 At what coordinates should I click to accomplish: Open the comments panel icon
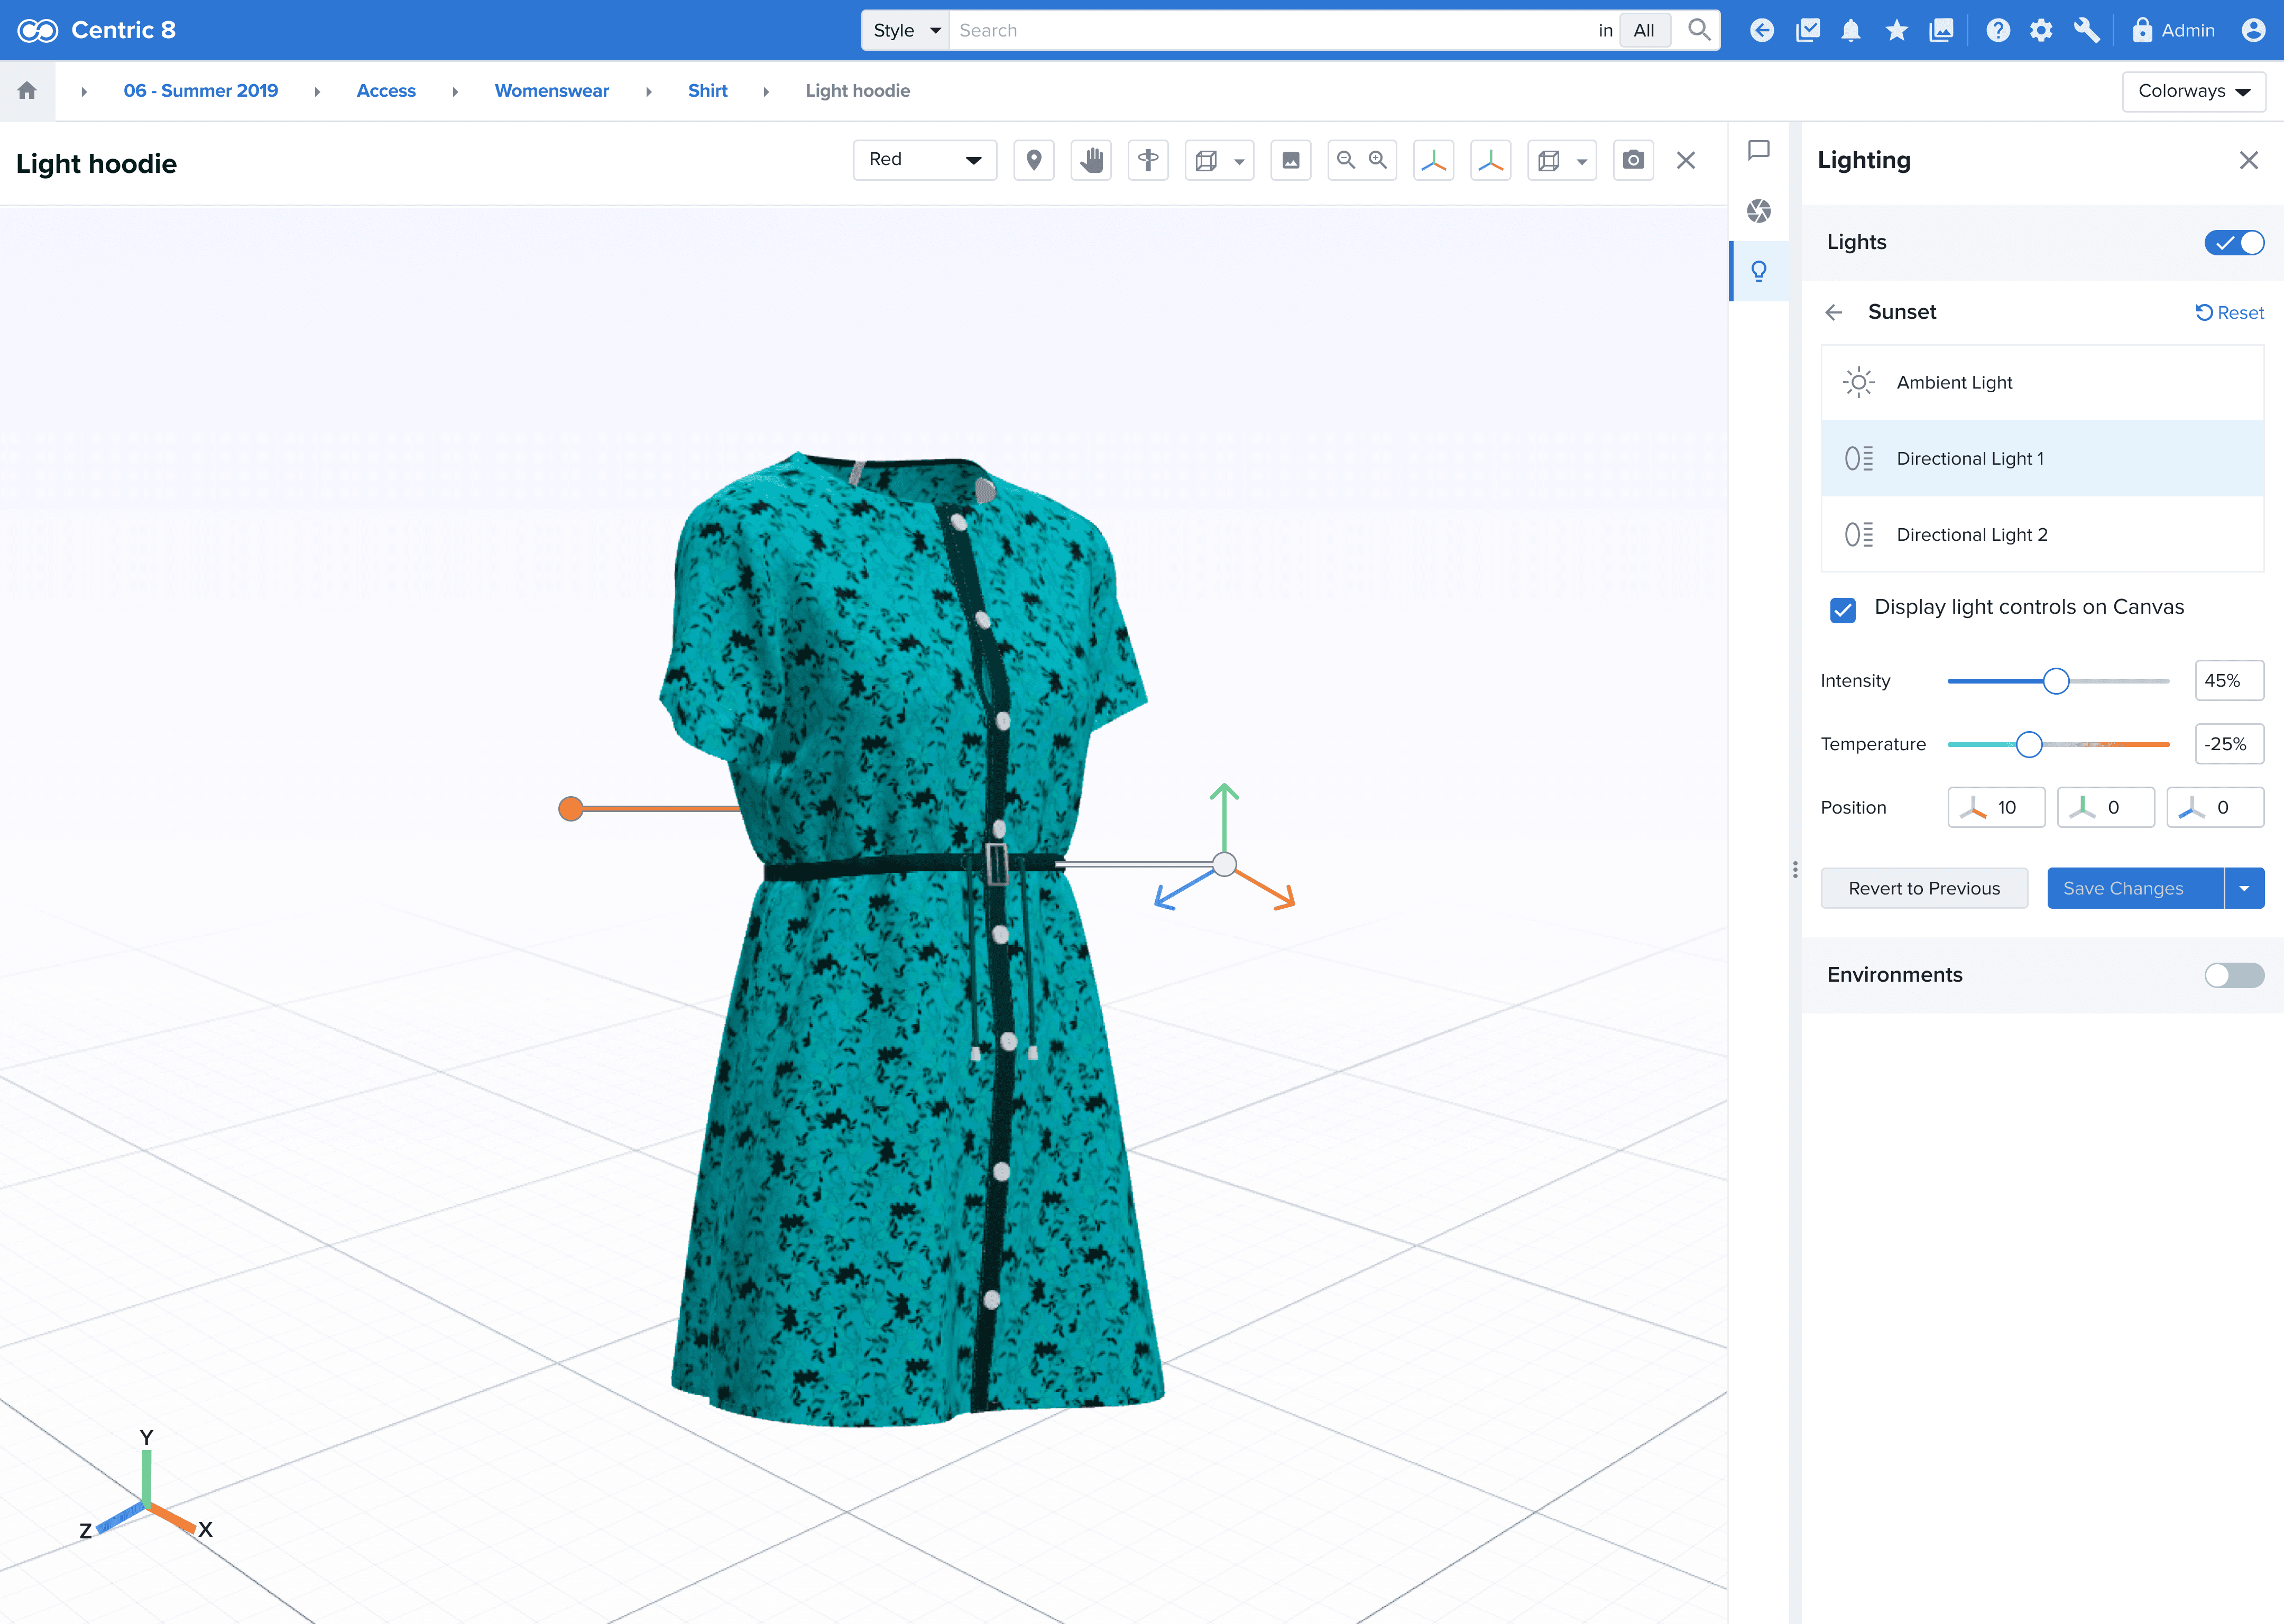1758,151
